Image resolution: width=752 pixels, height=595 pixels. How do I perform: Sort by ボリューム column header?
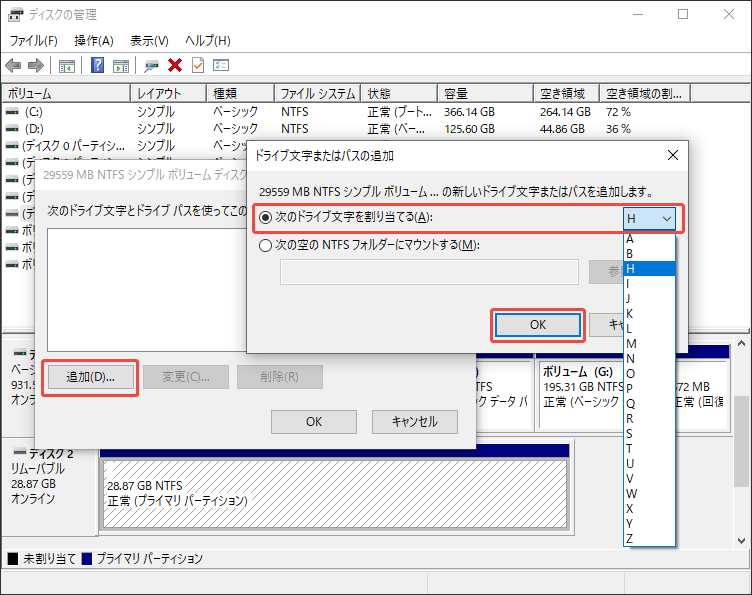(x=66, y=93)
